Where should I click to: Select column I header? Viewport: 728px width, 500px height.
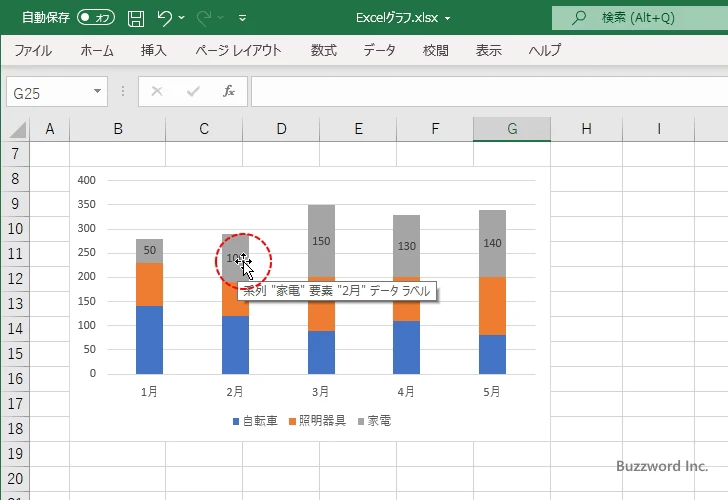[x=658, y=129]
